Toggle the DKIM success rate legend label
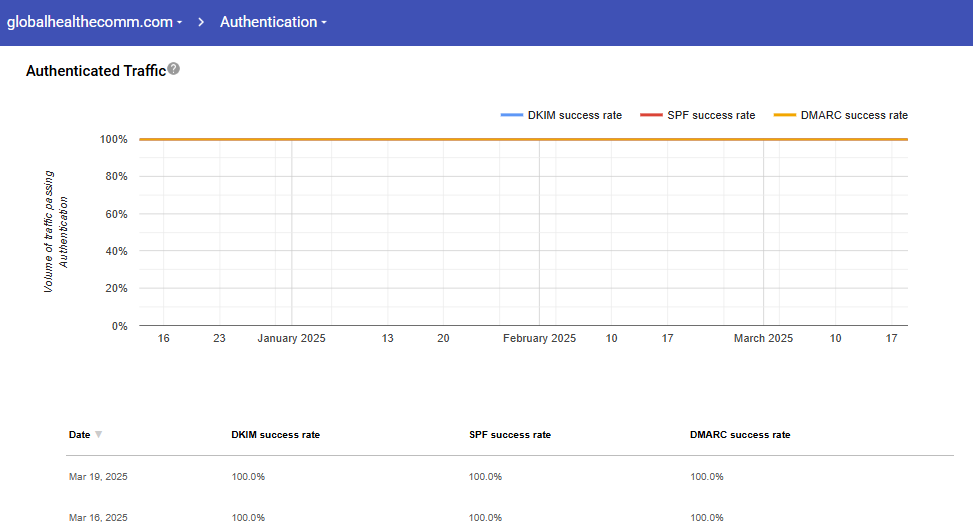Image resolution: width=973 pixels, height=531 pixels. pos(574,116)
